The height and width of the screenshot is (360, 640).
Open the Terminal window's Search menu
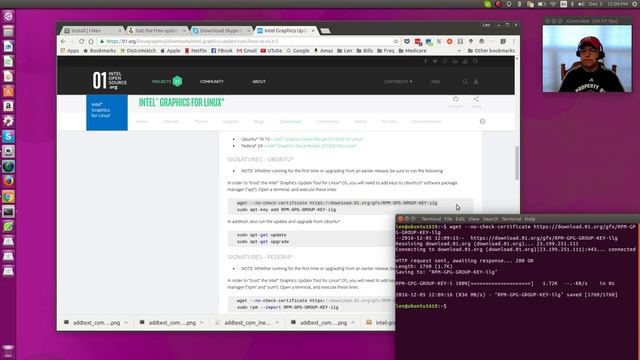coord(490,219)
